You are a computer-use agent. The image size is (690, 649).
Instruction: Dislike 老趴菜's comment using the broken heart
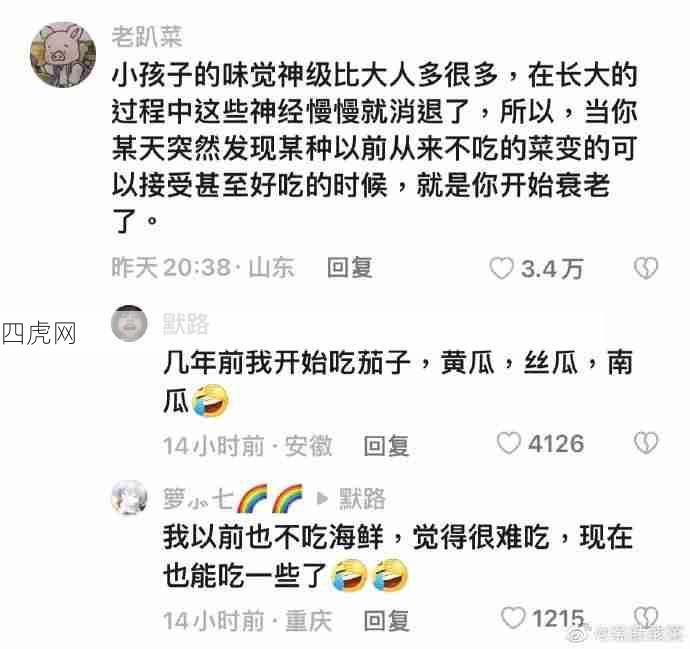tap(646, 268)
